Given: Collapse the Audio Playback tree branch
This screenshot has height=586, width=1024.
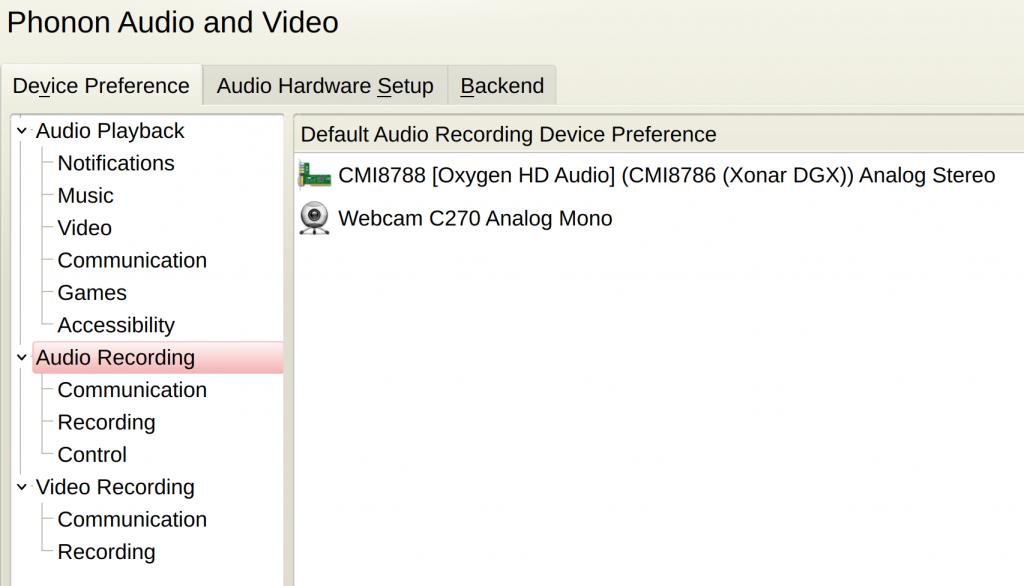Looking at the screenshot, I should [x=21, y=131].
